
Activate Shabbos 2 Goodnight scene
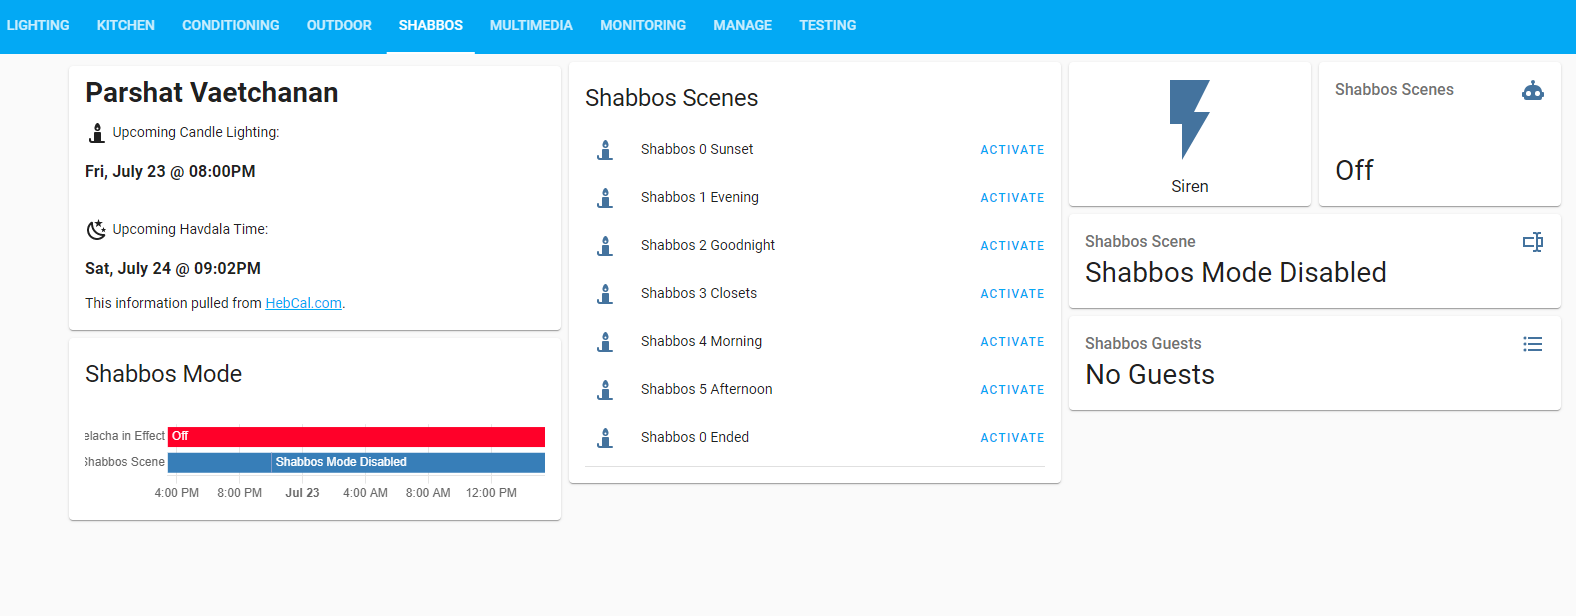[x=1012, y=246]
